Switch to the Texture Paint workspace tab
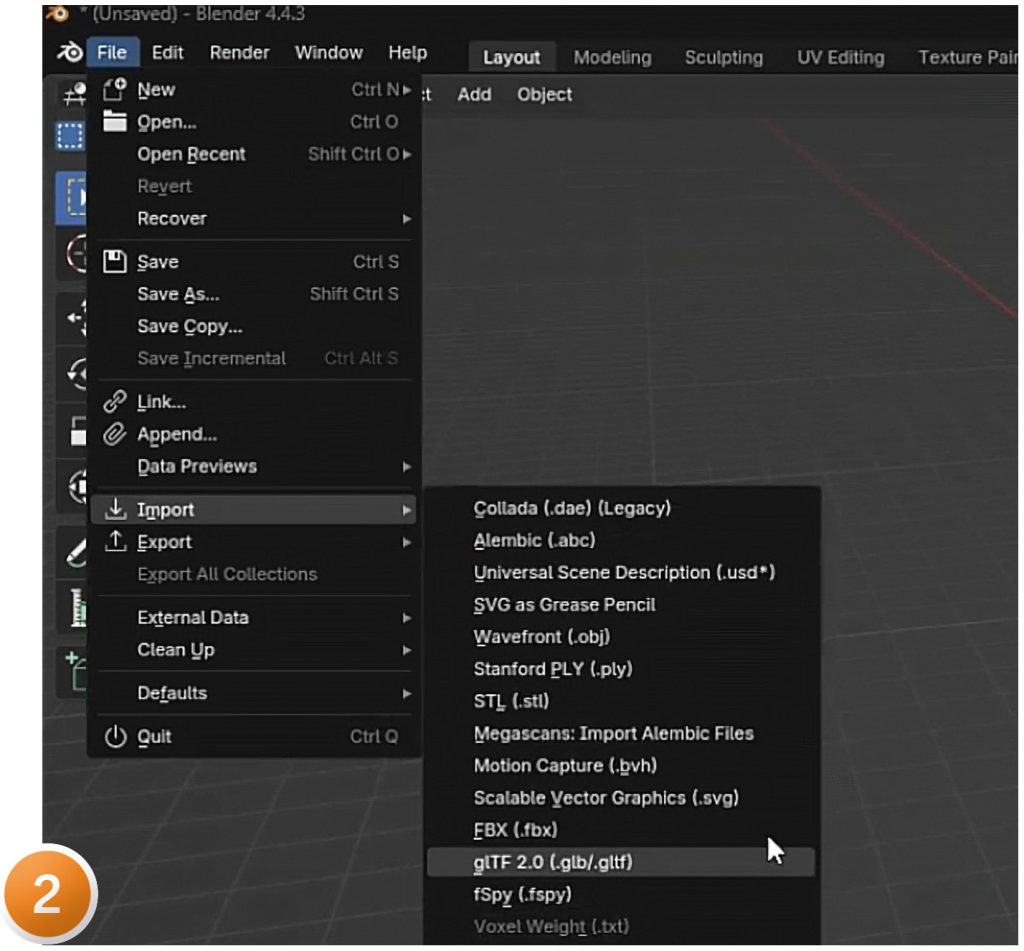 (968, 57)
